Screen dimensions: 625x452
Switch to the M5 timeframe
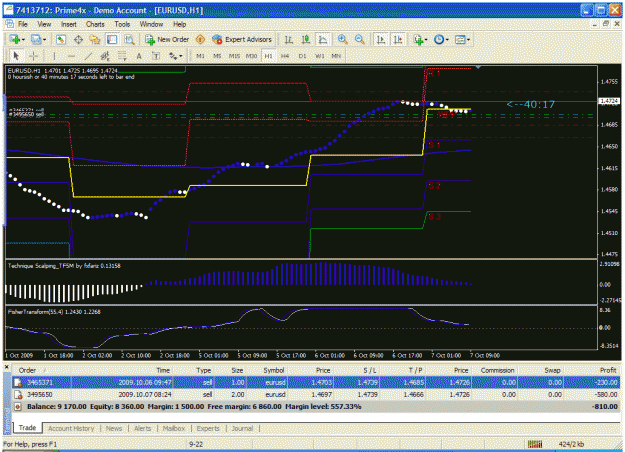(217, 56)
